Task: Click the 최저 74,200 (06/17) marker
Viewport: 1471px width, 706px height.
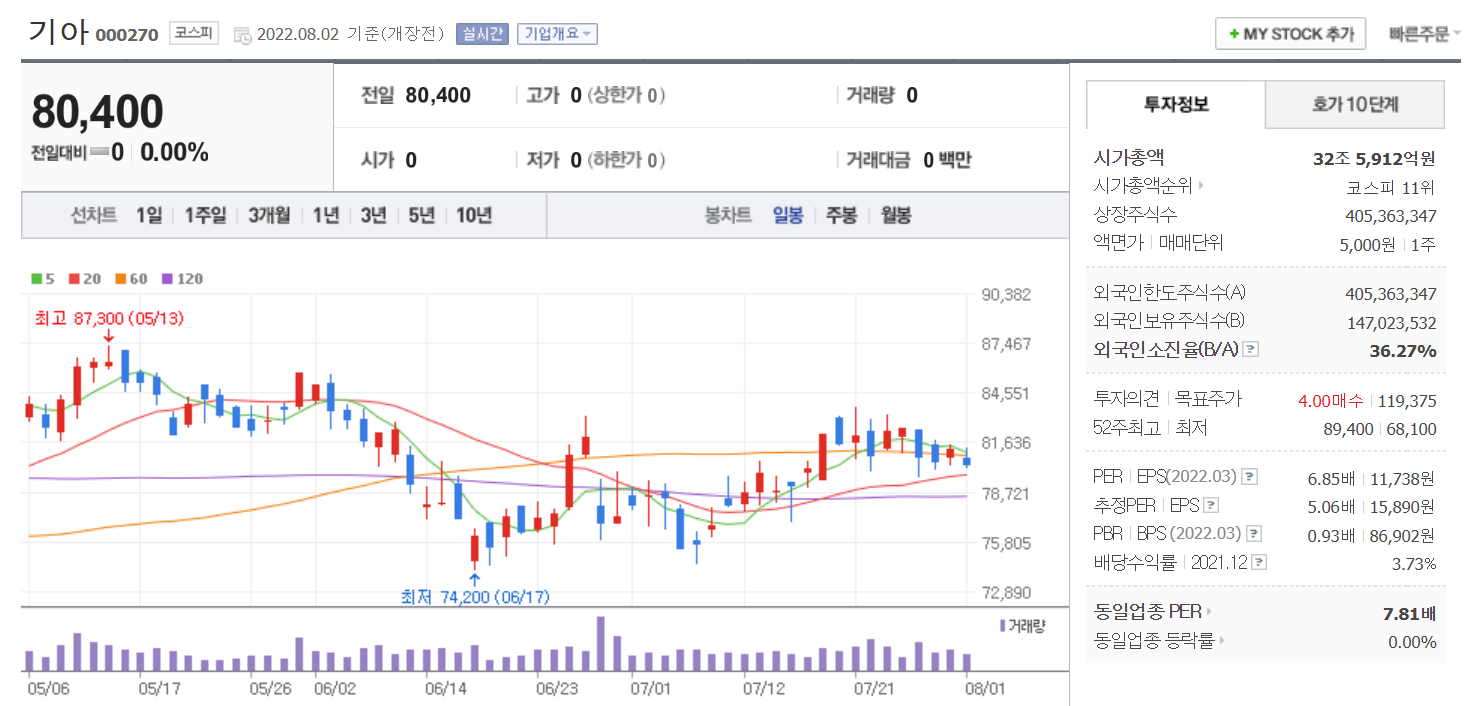Action: tap(475, 597)
